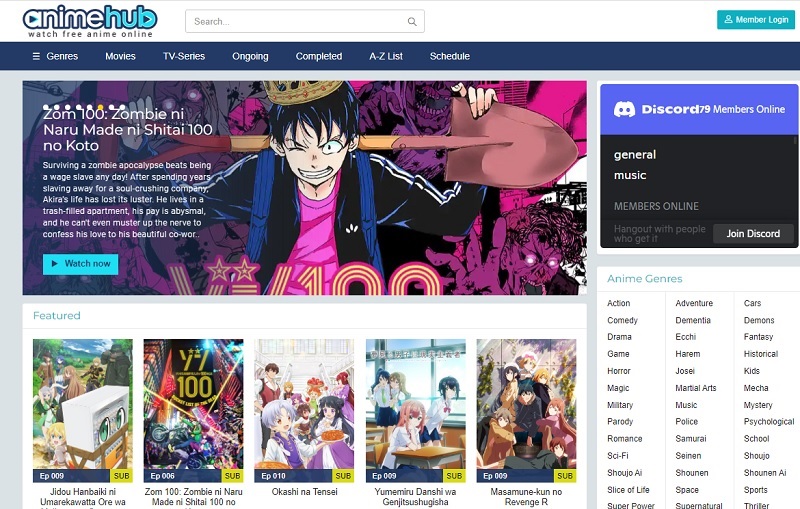800x509 pixels.
Task: Browse the Mecha genre
Action: (756, 388)
